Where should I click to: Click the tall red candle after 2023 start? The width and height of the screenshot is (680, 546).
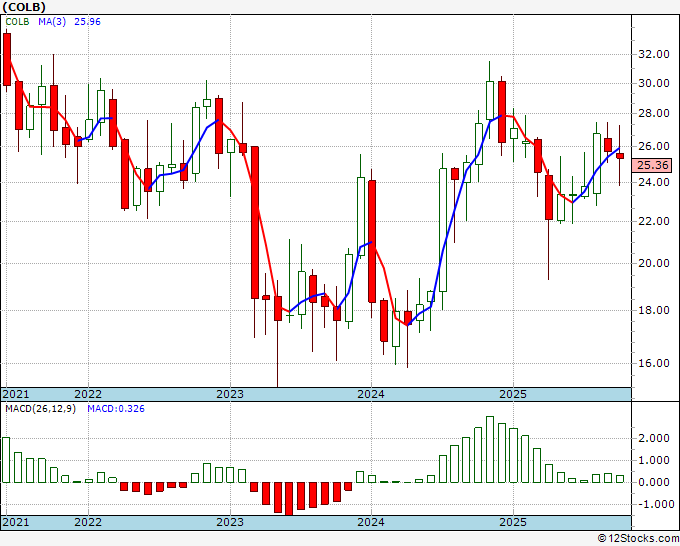[255, 222]
